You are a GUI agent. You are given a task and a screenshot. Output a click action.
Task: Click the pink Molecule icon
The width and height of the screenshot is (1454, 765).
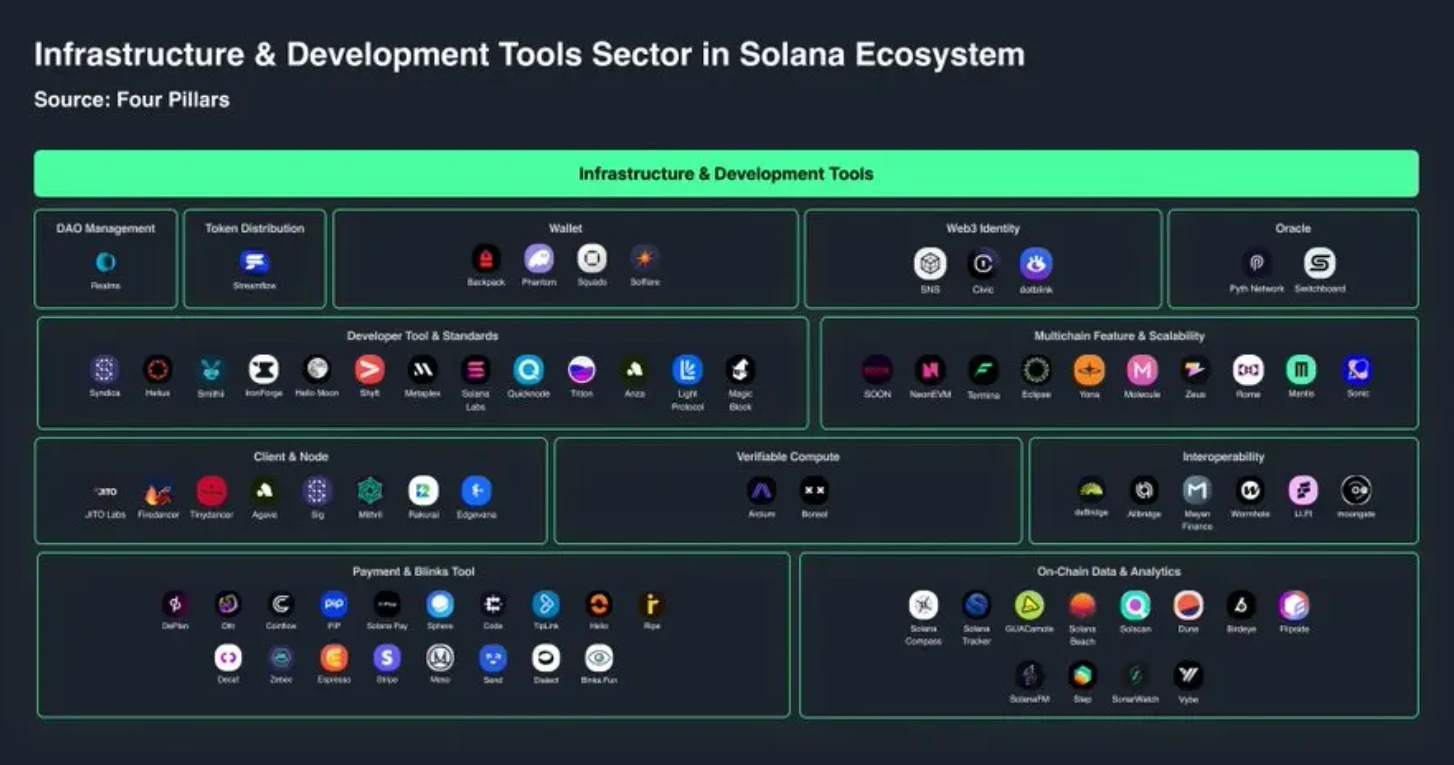coord(1142,370)
